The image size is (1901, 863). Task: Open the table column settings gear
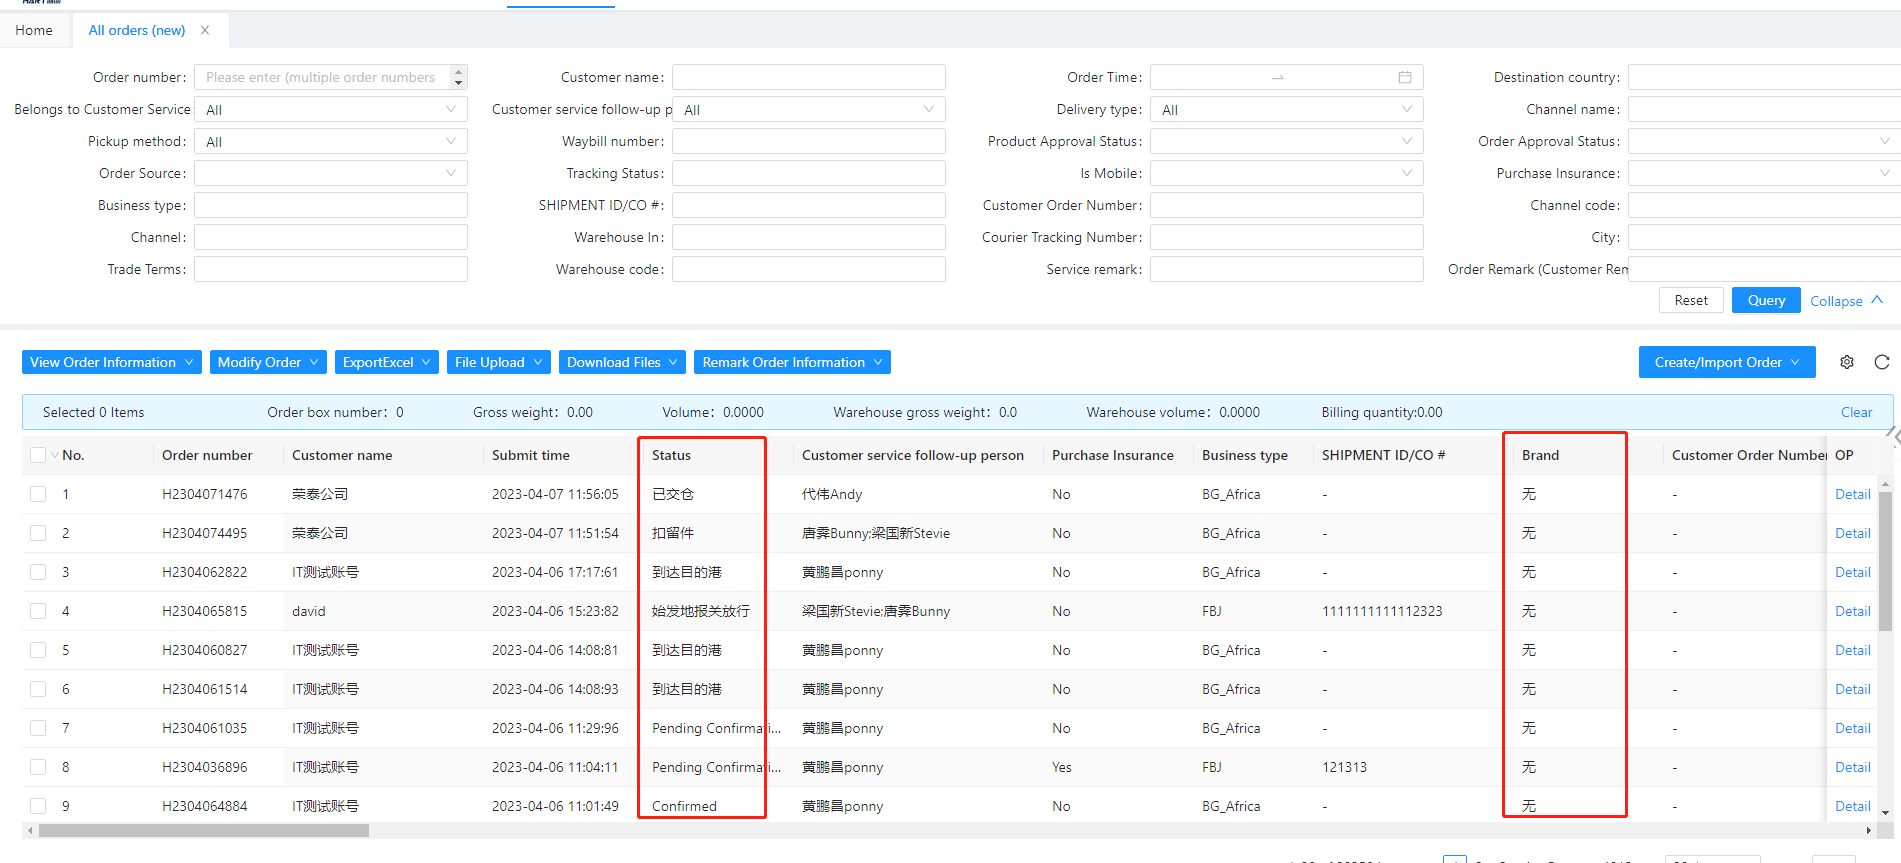1846,362
